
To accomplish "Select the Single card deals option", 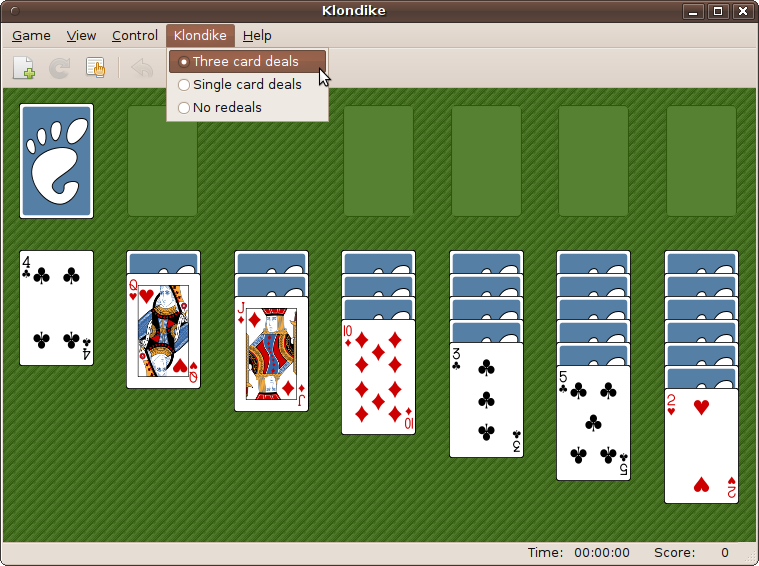I will (x=247, y=85).
